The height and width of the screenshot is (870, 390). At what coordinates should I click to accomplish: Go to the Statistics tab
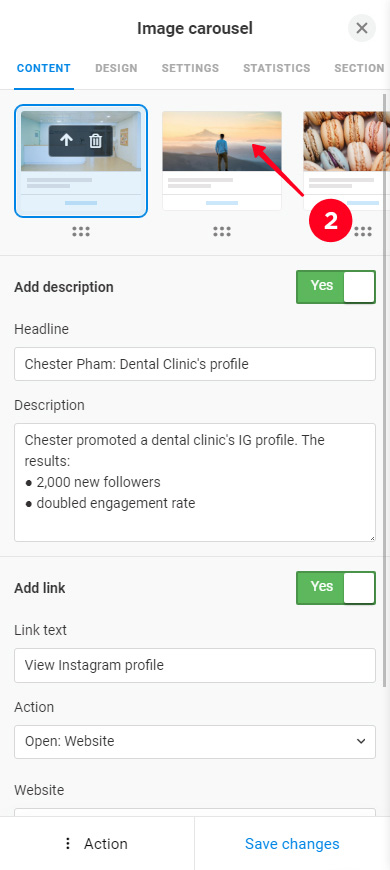276,68
